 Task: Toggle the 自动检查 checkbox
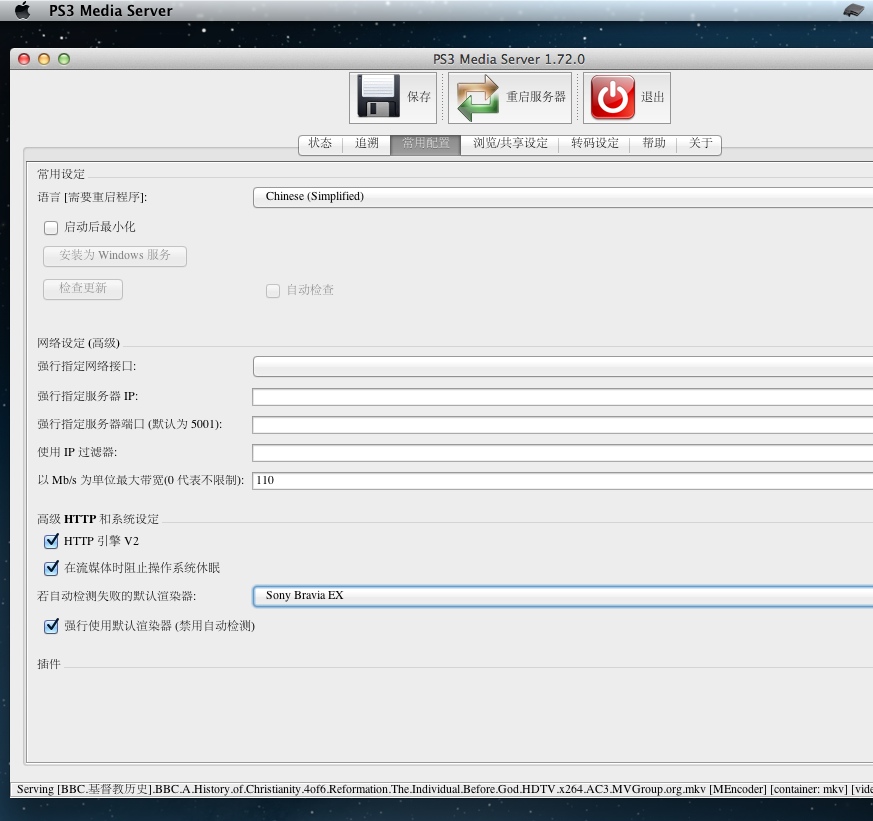point(273,291)
